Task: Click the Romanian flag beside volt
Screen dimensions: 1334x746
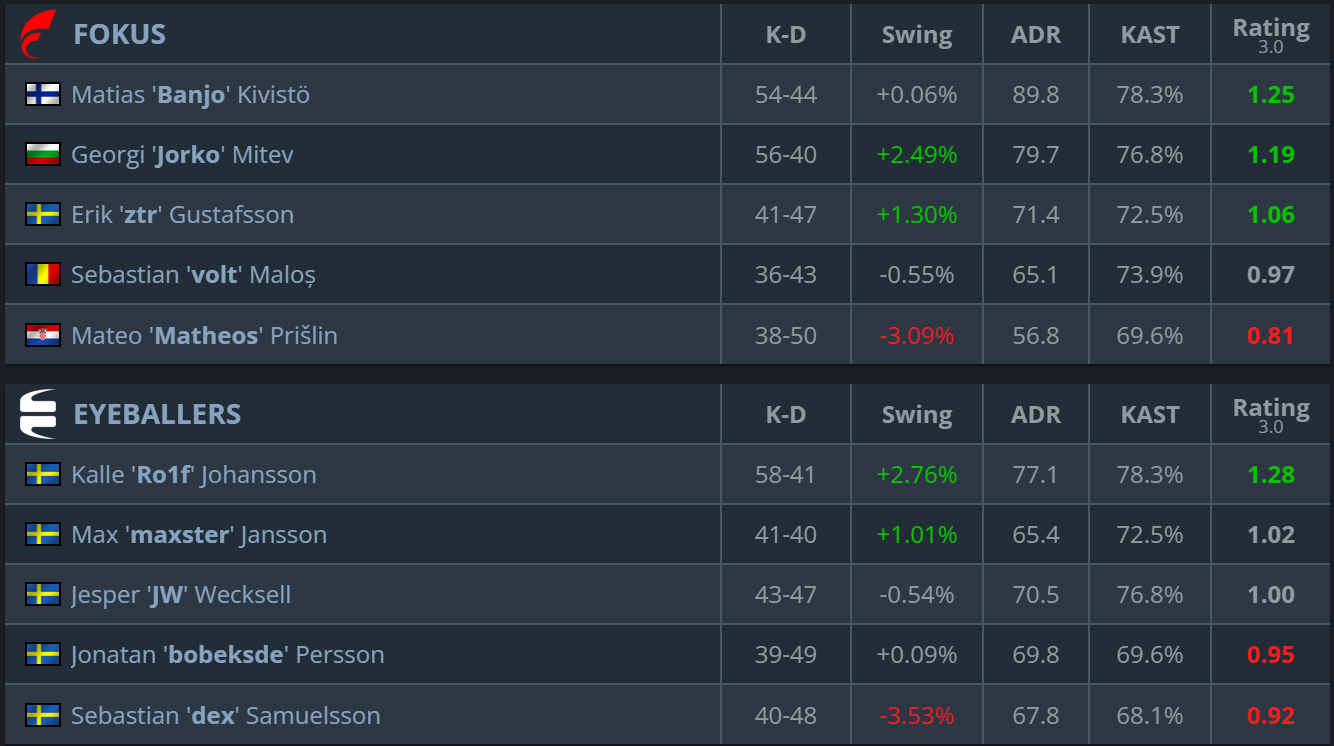Action: (43, 275)
